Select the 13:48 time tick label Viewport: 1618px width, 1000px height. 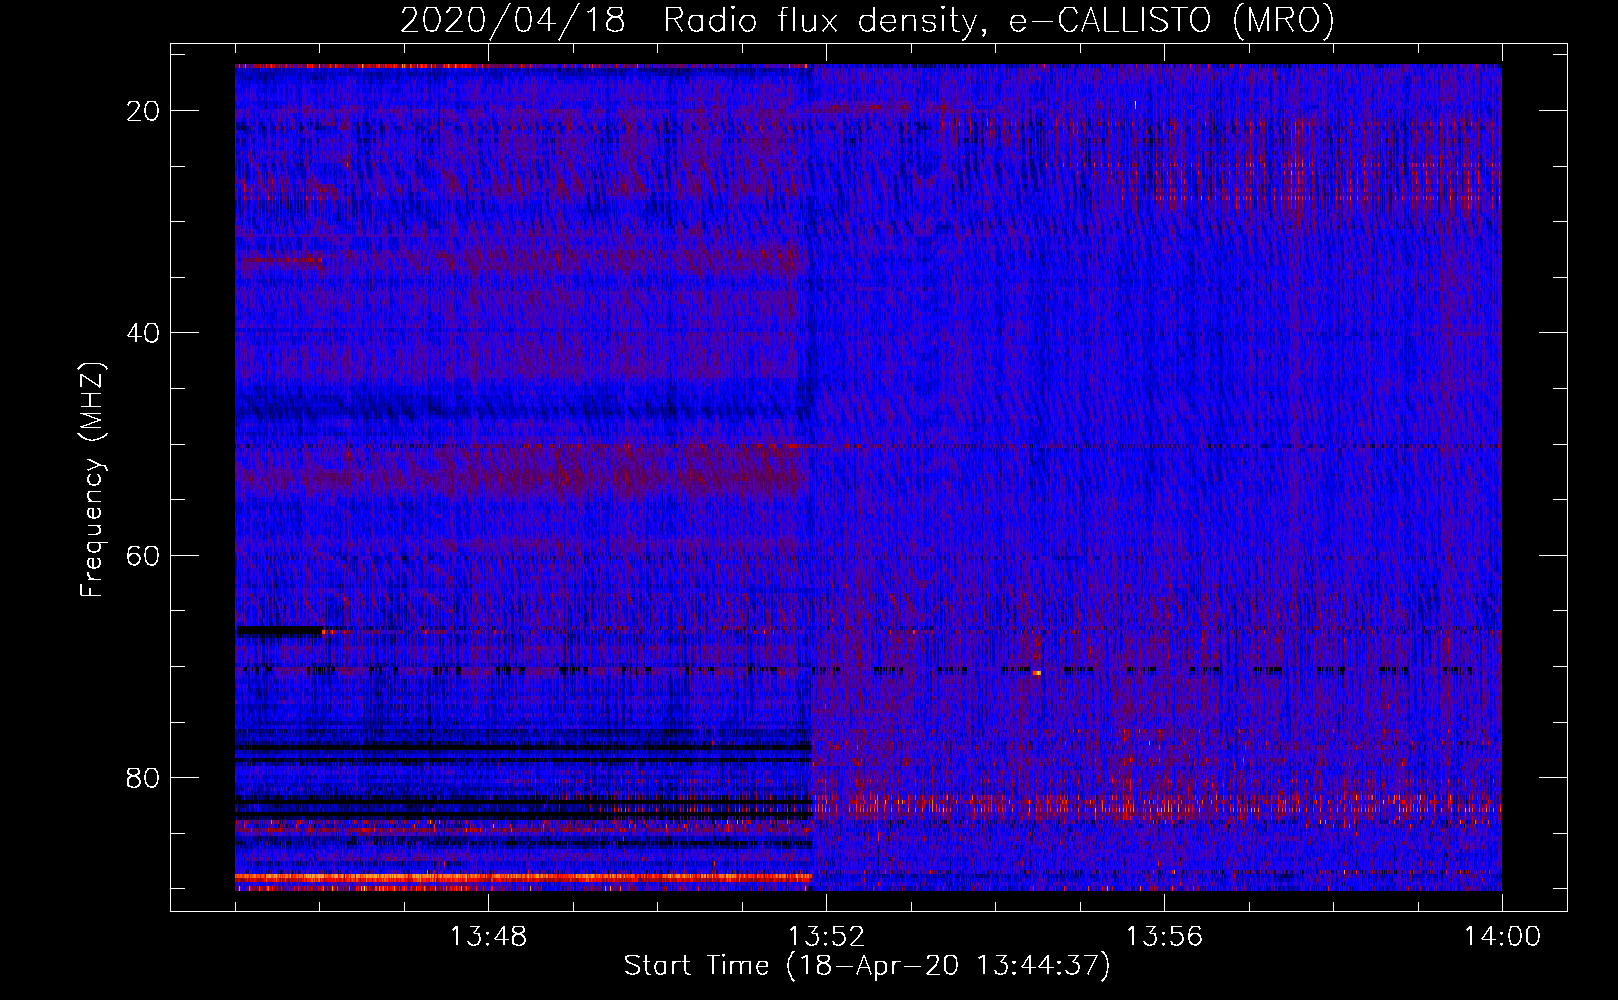coord(488,937)
